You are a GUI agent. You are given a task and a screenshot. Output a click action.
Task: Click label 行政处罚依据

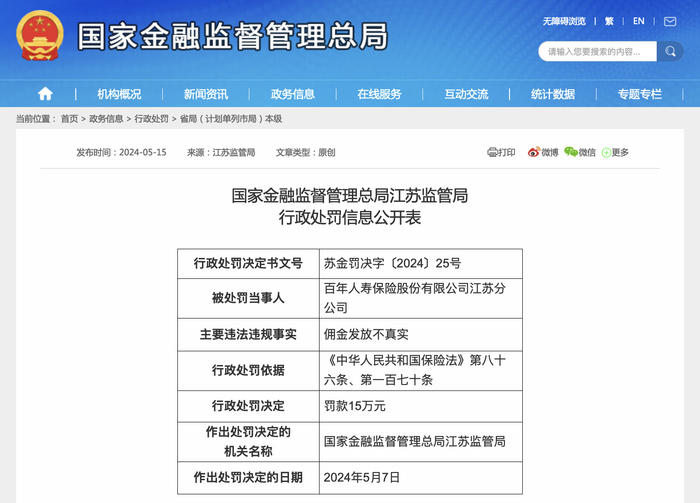[x=248, y=371]
